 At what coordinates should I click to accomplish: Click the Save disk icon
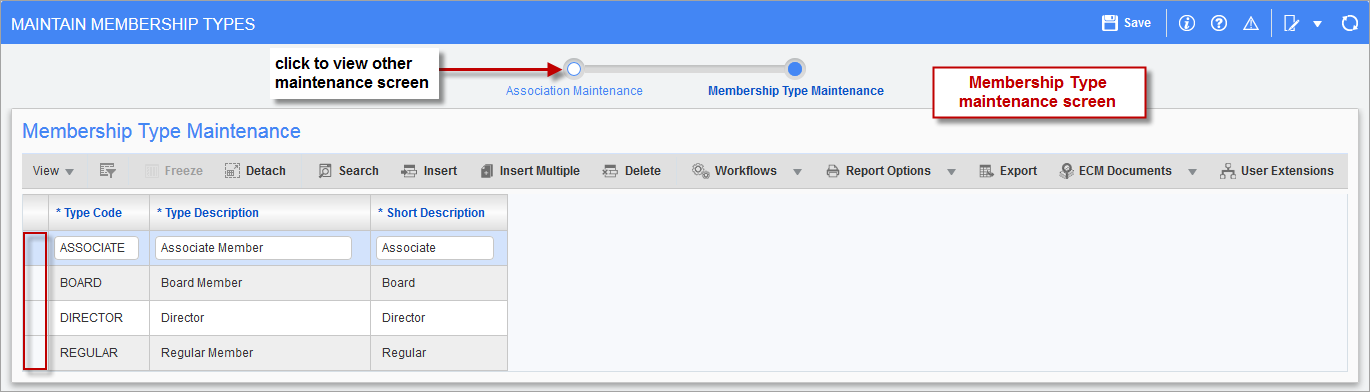click(x=1109, y=23)
